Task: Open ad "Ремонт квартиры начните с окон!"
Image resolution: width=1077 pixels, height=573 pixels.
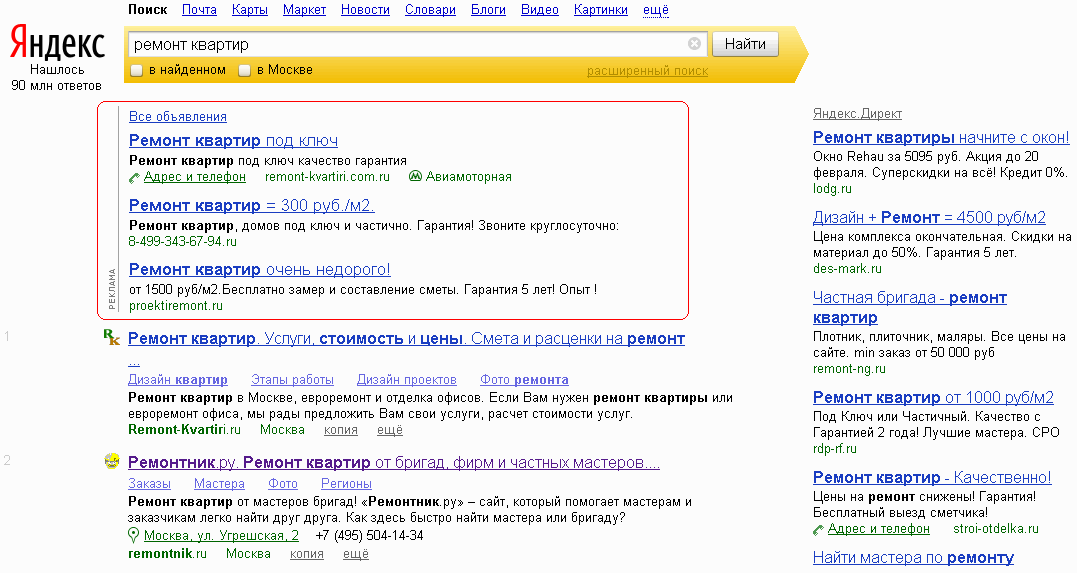Action: pyautogui.click(x=941, y=137)
